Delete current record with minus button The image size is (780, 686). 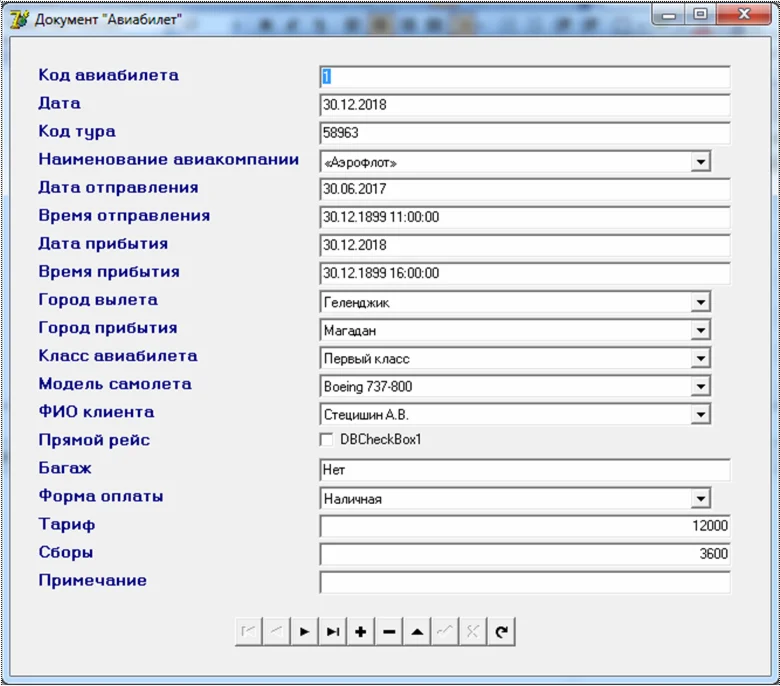pos(389,631)
